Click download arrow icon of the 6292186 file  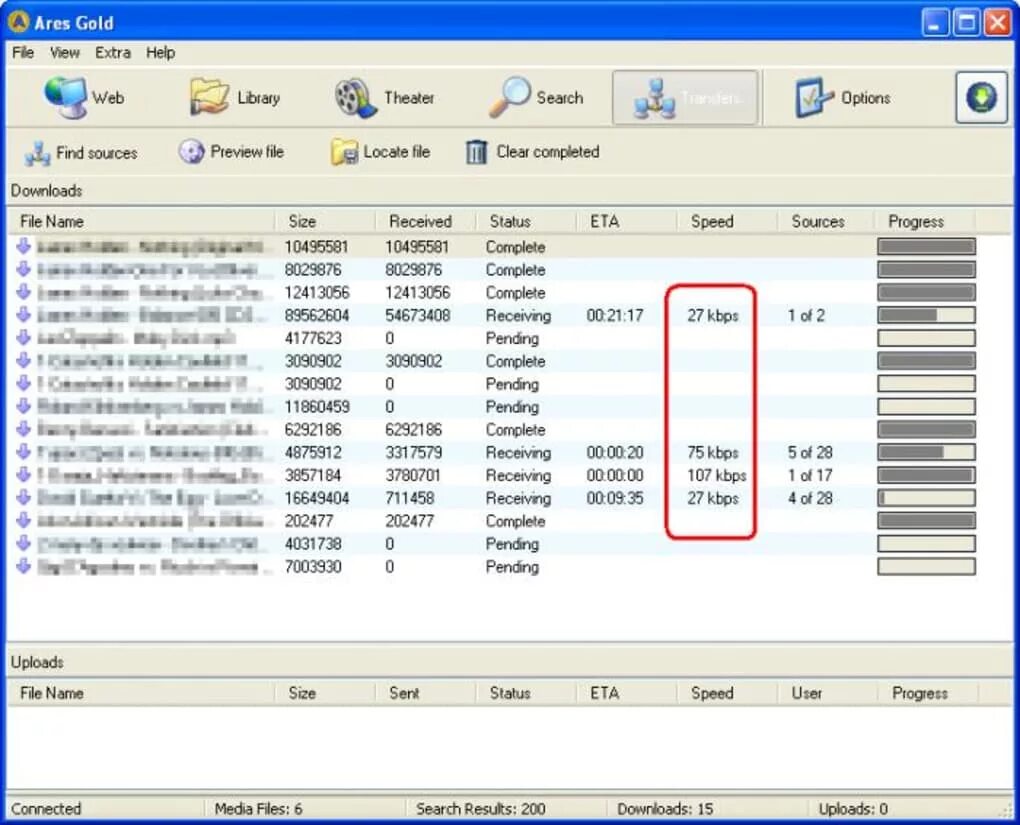[x=23, y=429]
